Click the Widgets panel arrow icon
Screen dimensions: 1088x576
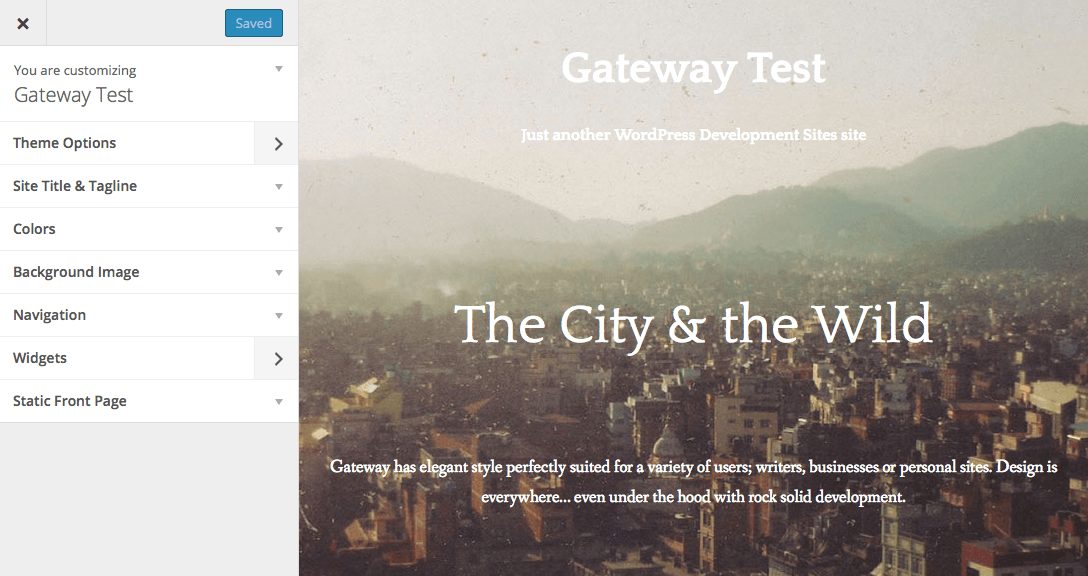(277, 357)
